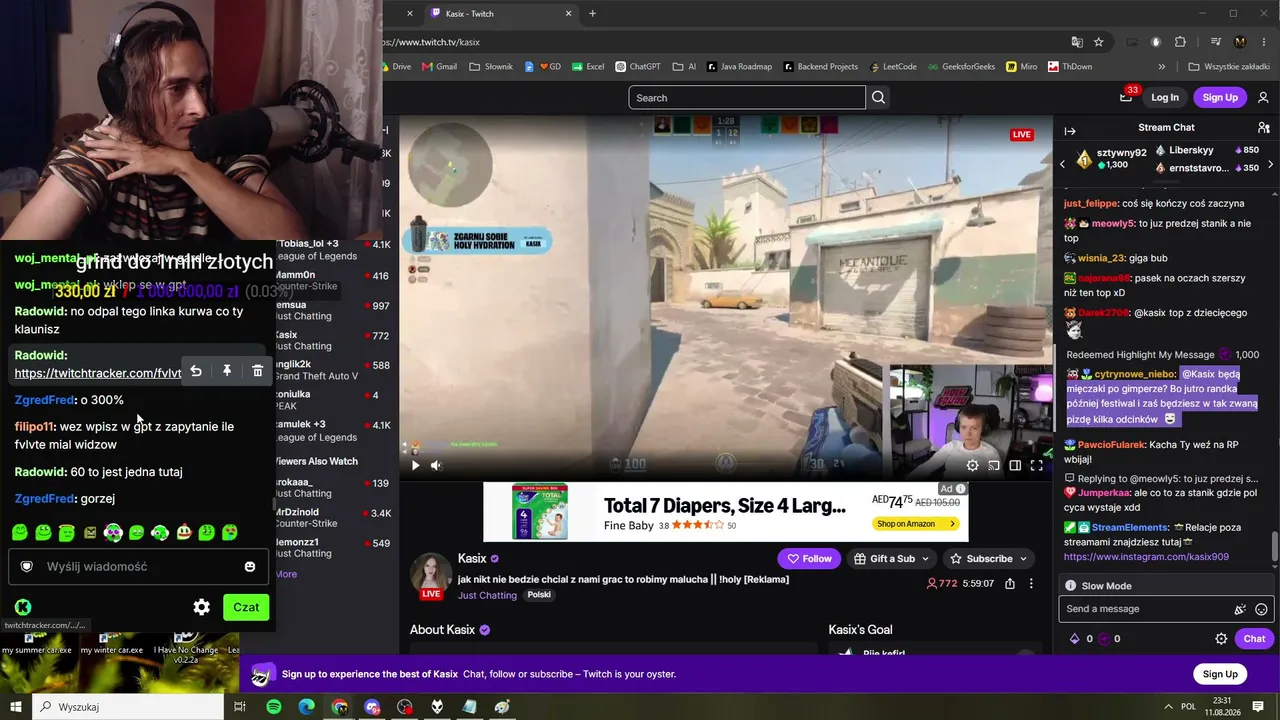This screenshot has width=1280, height=720.
Task: Open Twitch chat settings gear
Action: tap(1221, 639)
